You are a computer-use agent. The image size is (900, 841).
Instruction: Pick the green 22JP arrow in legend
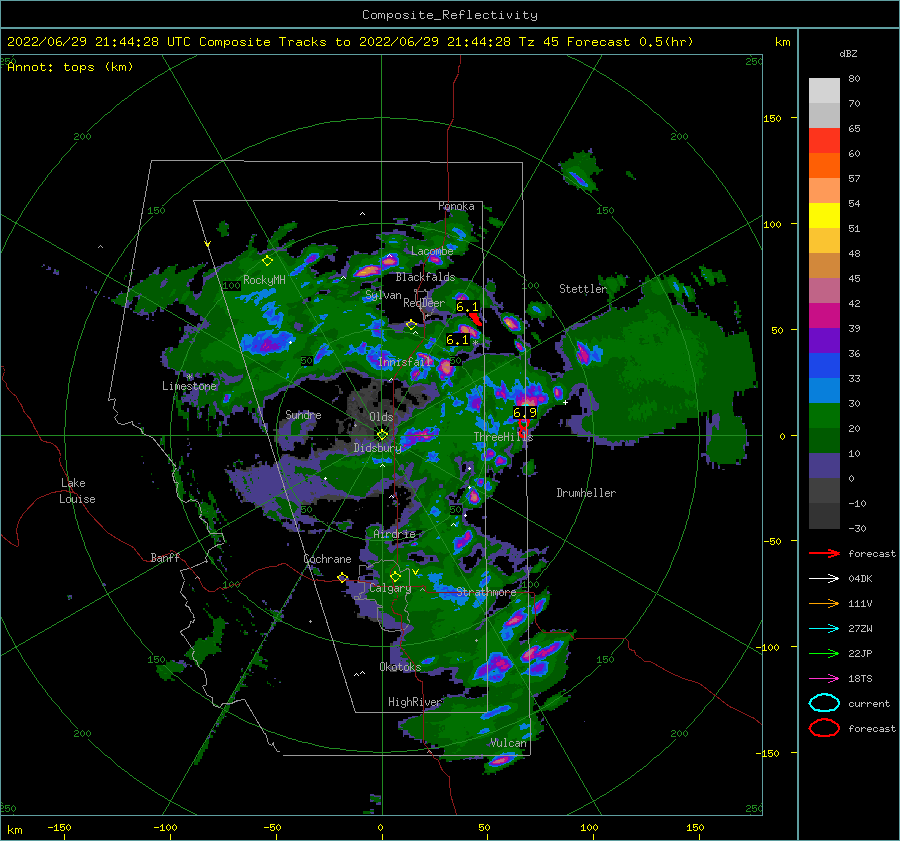(x=824, y=653)
